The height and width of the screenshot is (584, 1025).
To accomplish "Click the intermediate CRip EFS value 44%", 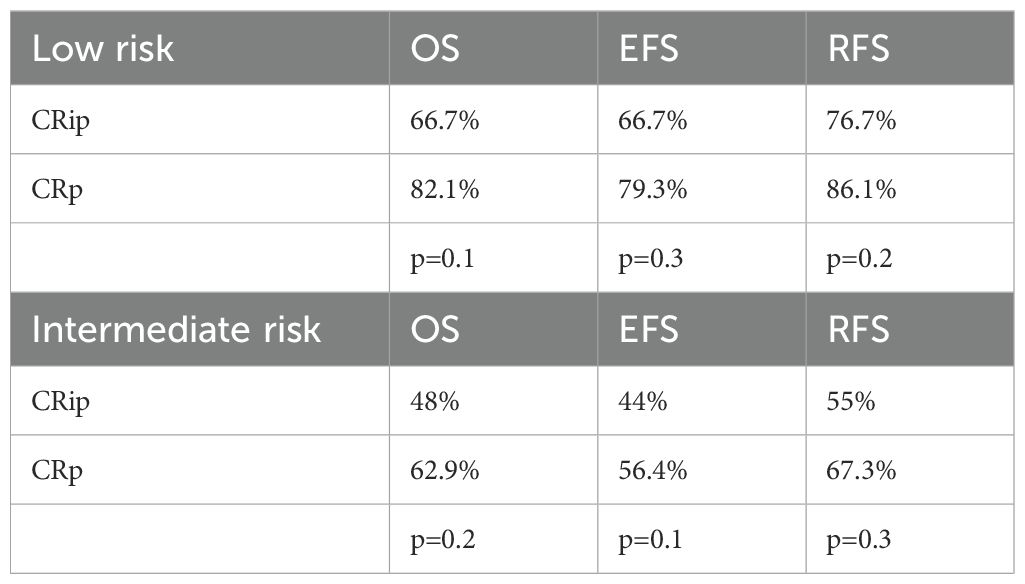I will pos(640,401).
